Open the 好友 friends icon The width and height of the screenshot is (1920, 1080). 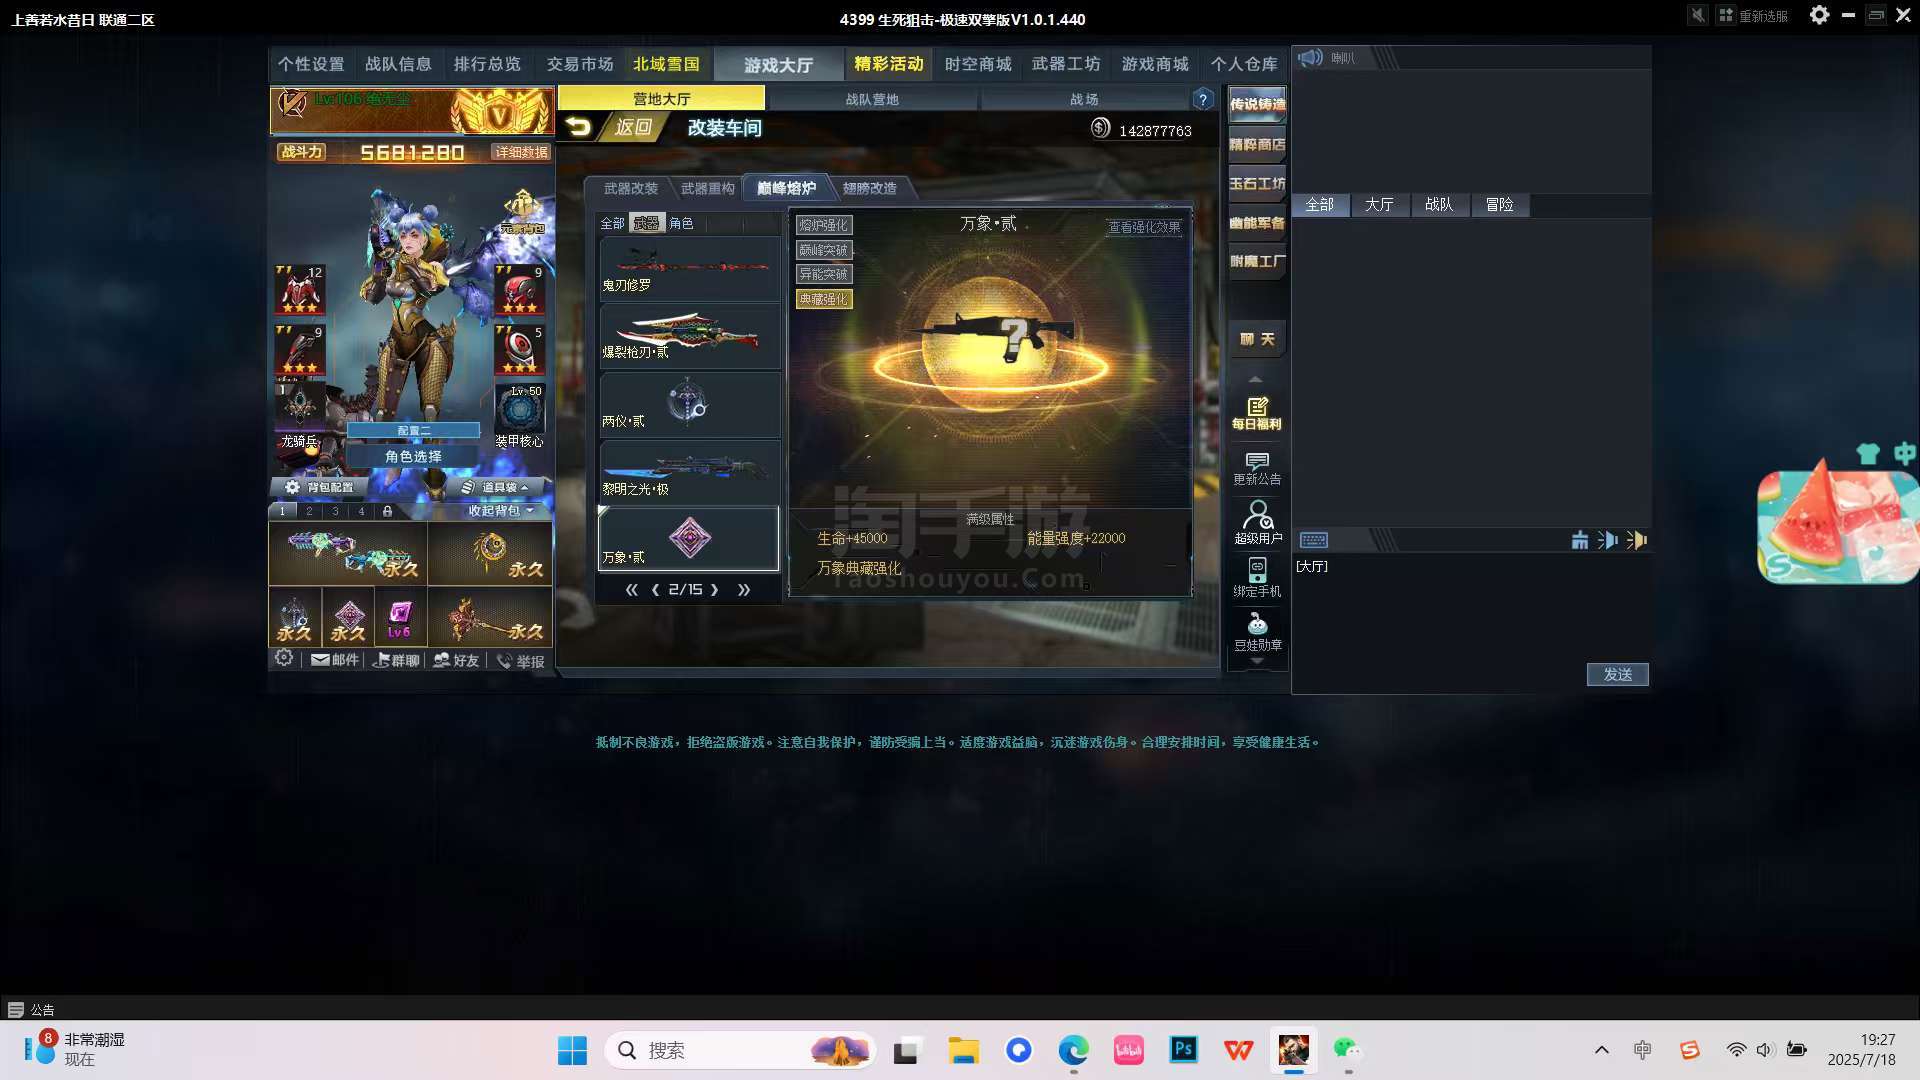click(456, 660)
